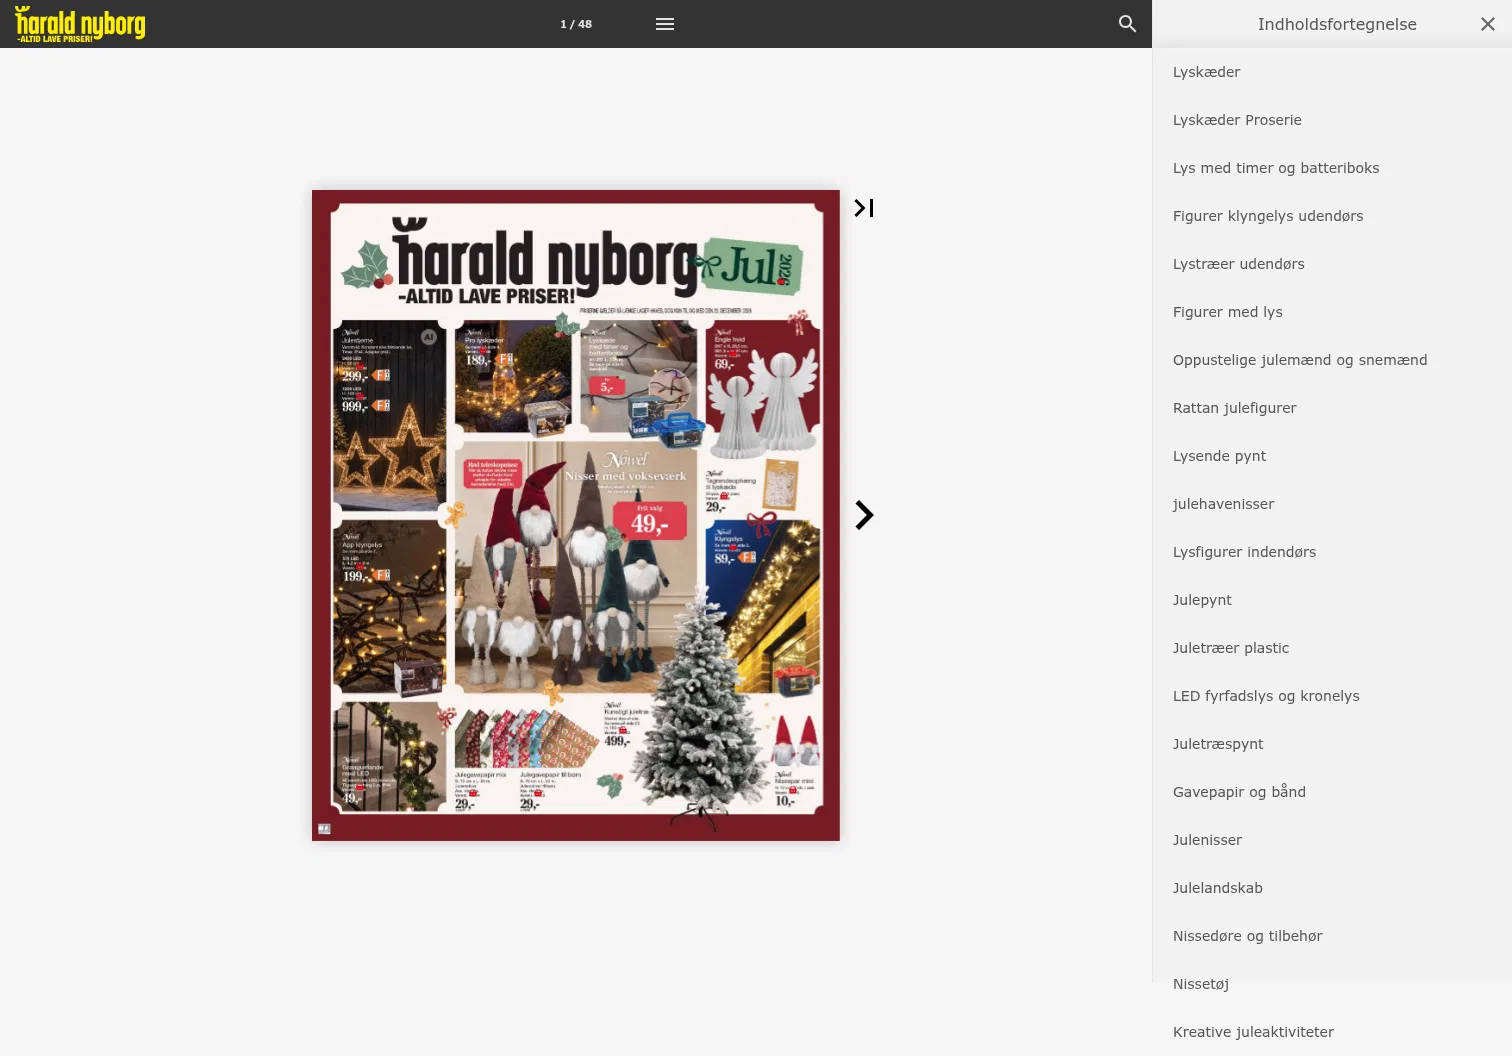Open Oppustelige julemænd og snemænd
Image resolution: width=1512 pixels, height=1056 pixels.
(1332, 360)
